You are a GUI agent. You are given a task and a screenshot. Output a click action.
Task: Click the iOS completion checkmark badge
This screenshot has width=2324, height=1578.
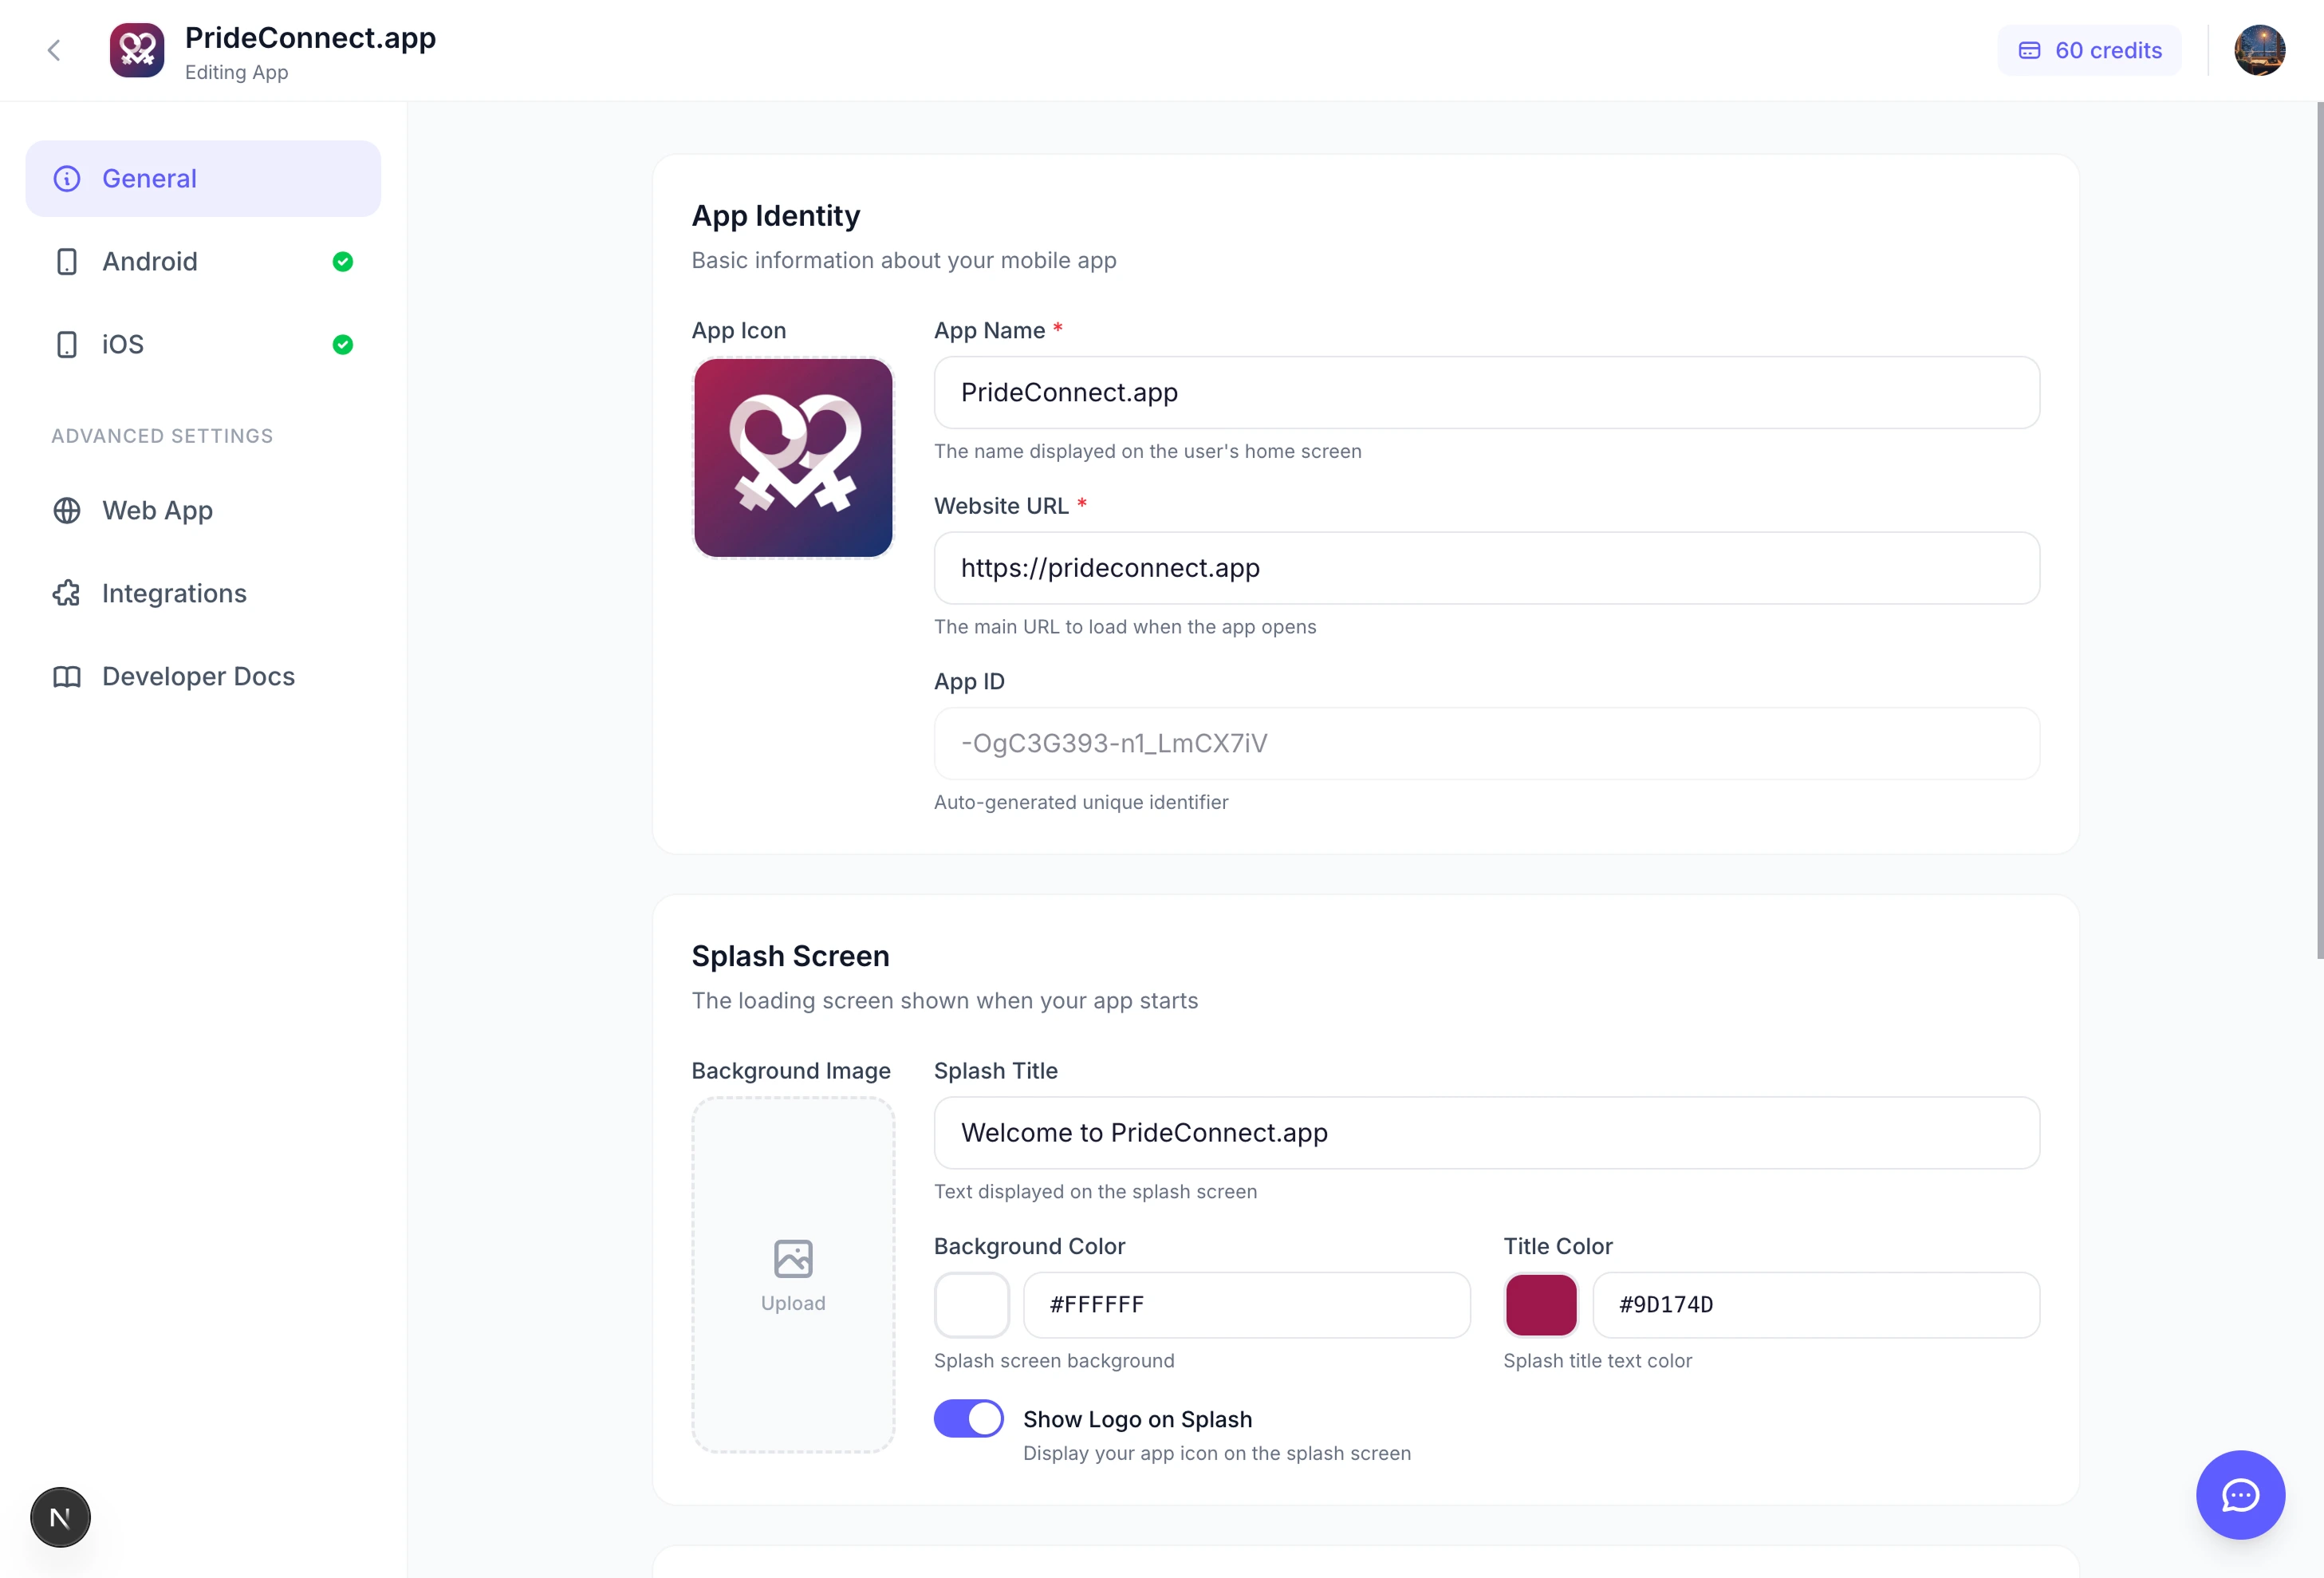343,344
